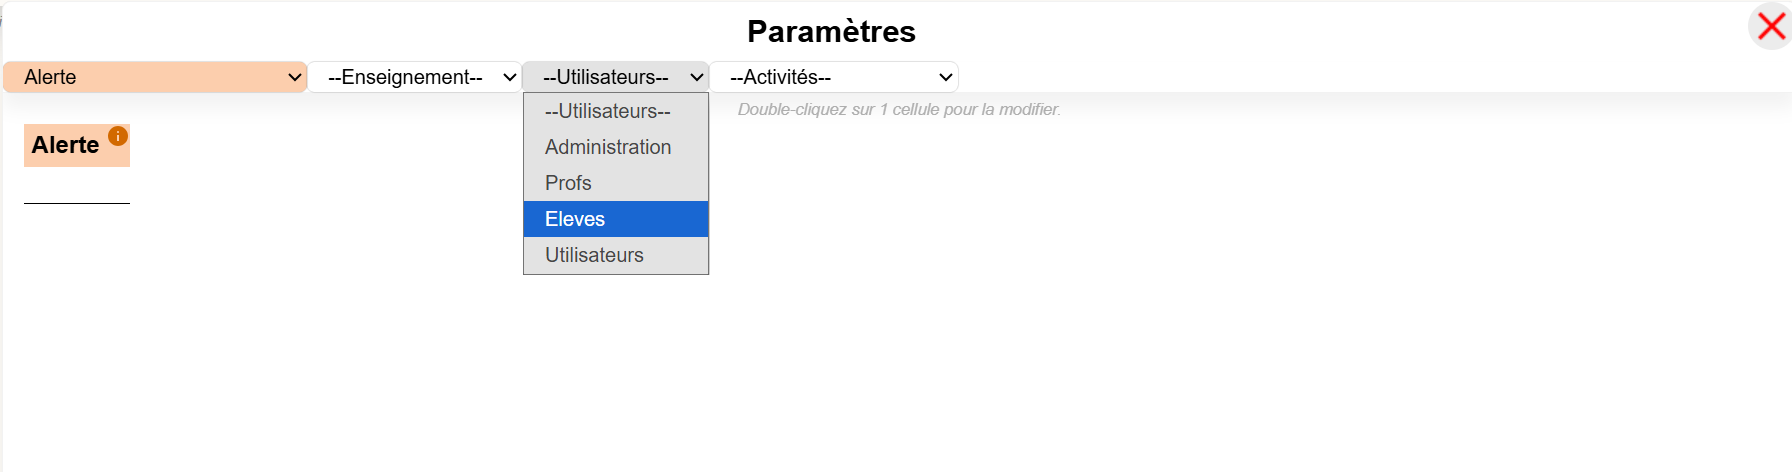Select Profs from the dropdown list
1792x472 pixels.
click(616, 183)
